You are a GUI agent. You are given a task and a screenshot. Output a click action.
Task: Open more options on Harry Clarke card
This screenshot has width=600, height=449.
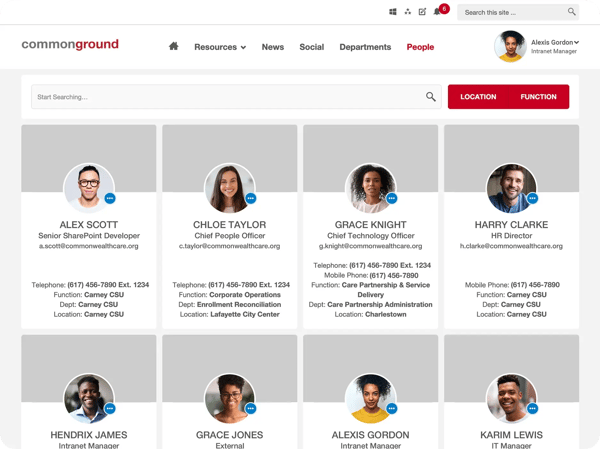[x=532, y=198]
